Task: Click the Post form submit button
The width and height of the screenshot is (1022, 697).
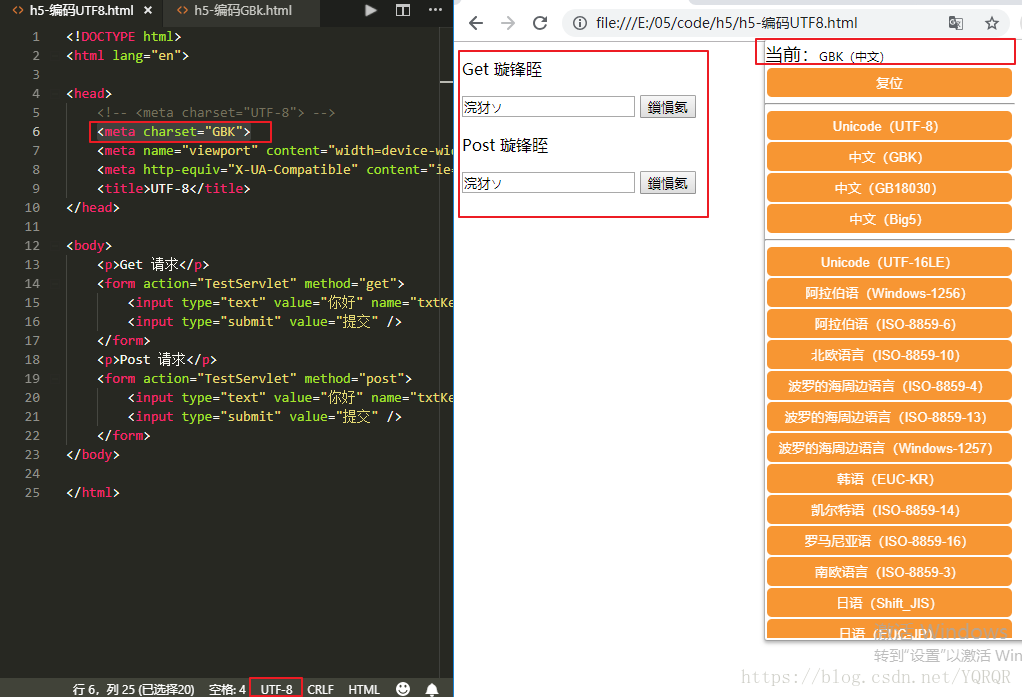Action: pyautogui.click(x=667, y=183)
